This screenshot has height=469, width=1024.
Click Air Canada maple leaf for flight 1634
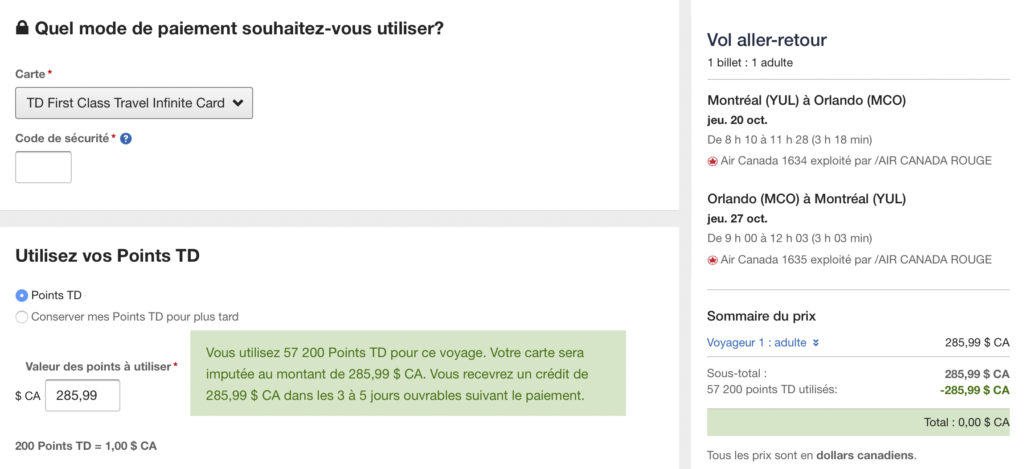[x=713, y=161]
